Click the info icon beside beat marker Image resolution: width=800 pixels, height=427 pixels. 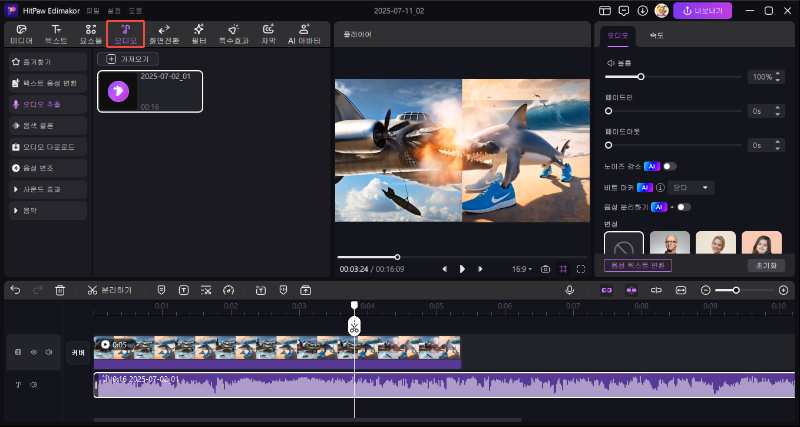point(660,188)
